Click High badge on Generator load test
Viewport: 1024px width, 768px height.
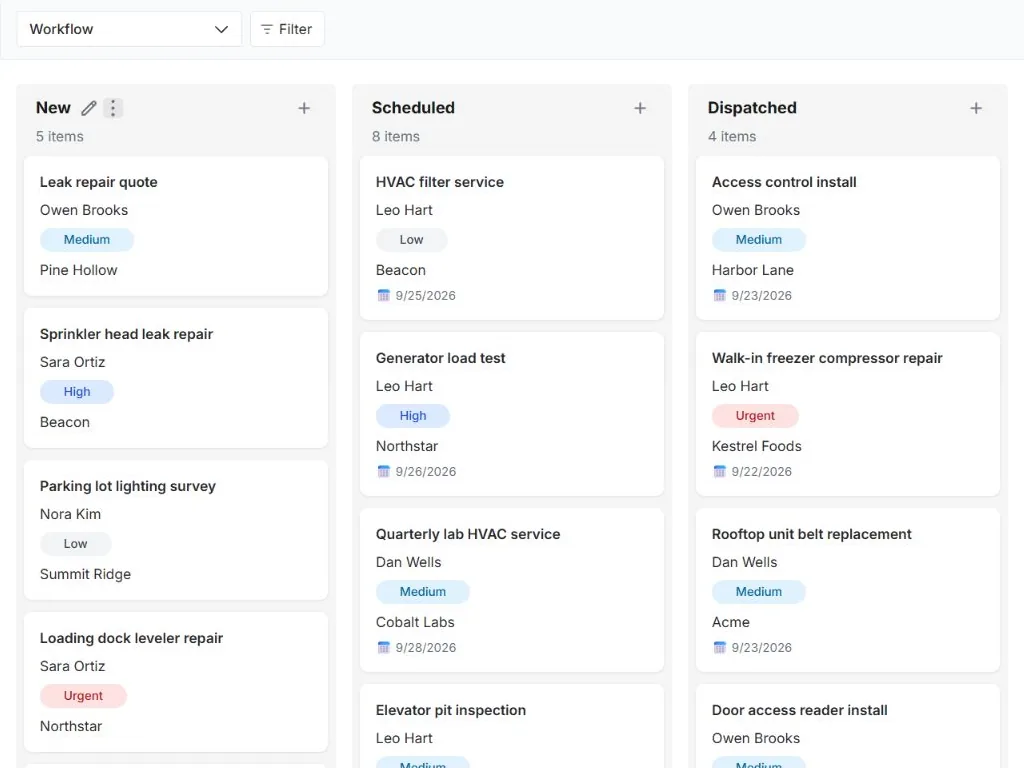[413, 415]
